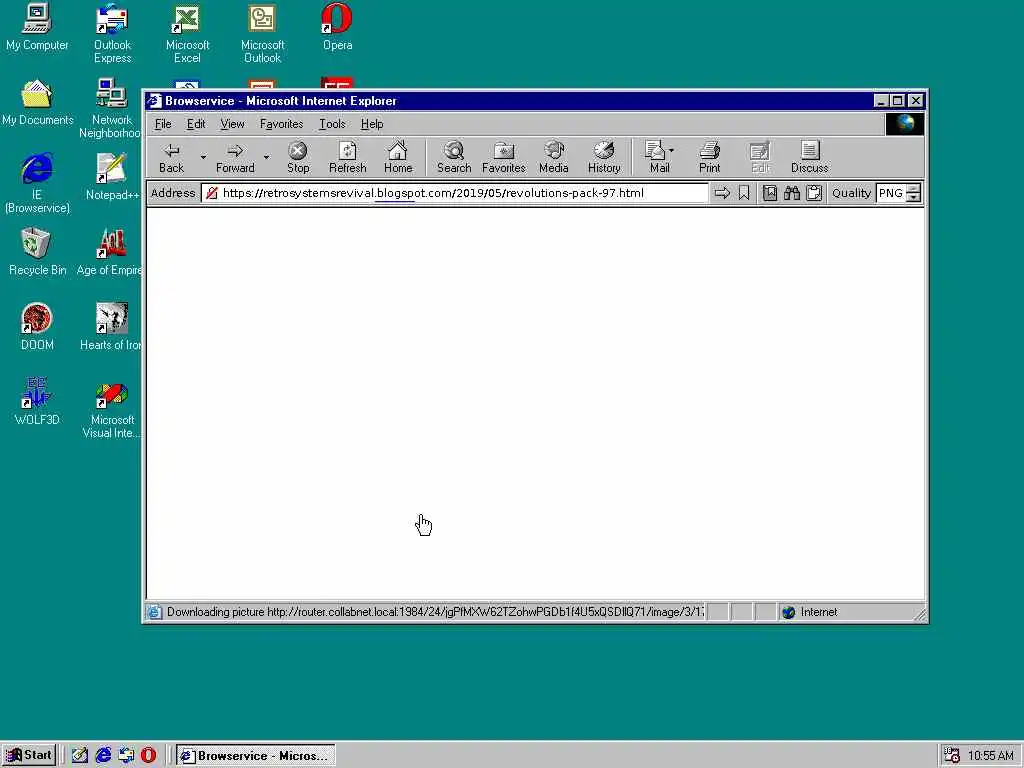Select the My Computer desktop icon

coord(37,27)
